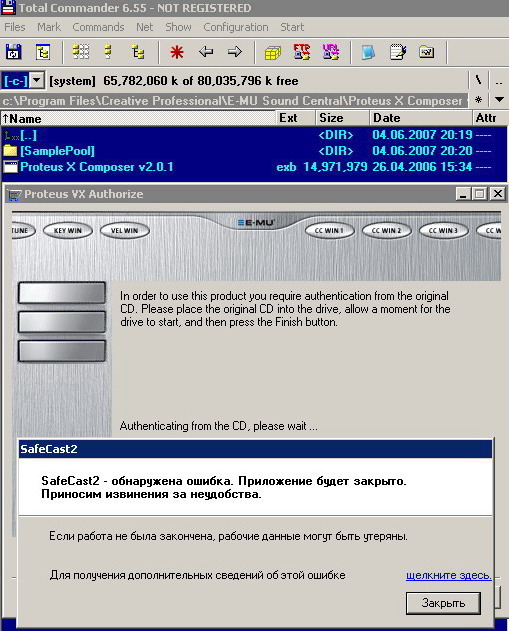Screen dimensions: 509x631
Task: Close the Proteus VX Authorize window
Action: pyautogui.click(x=498, y=194)
